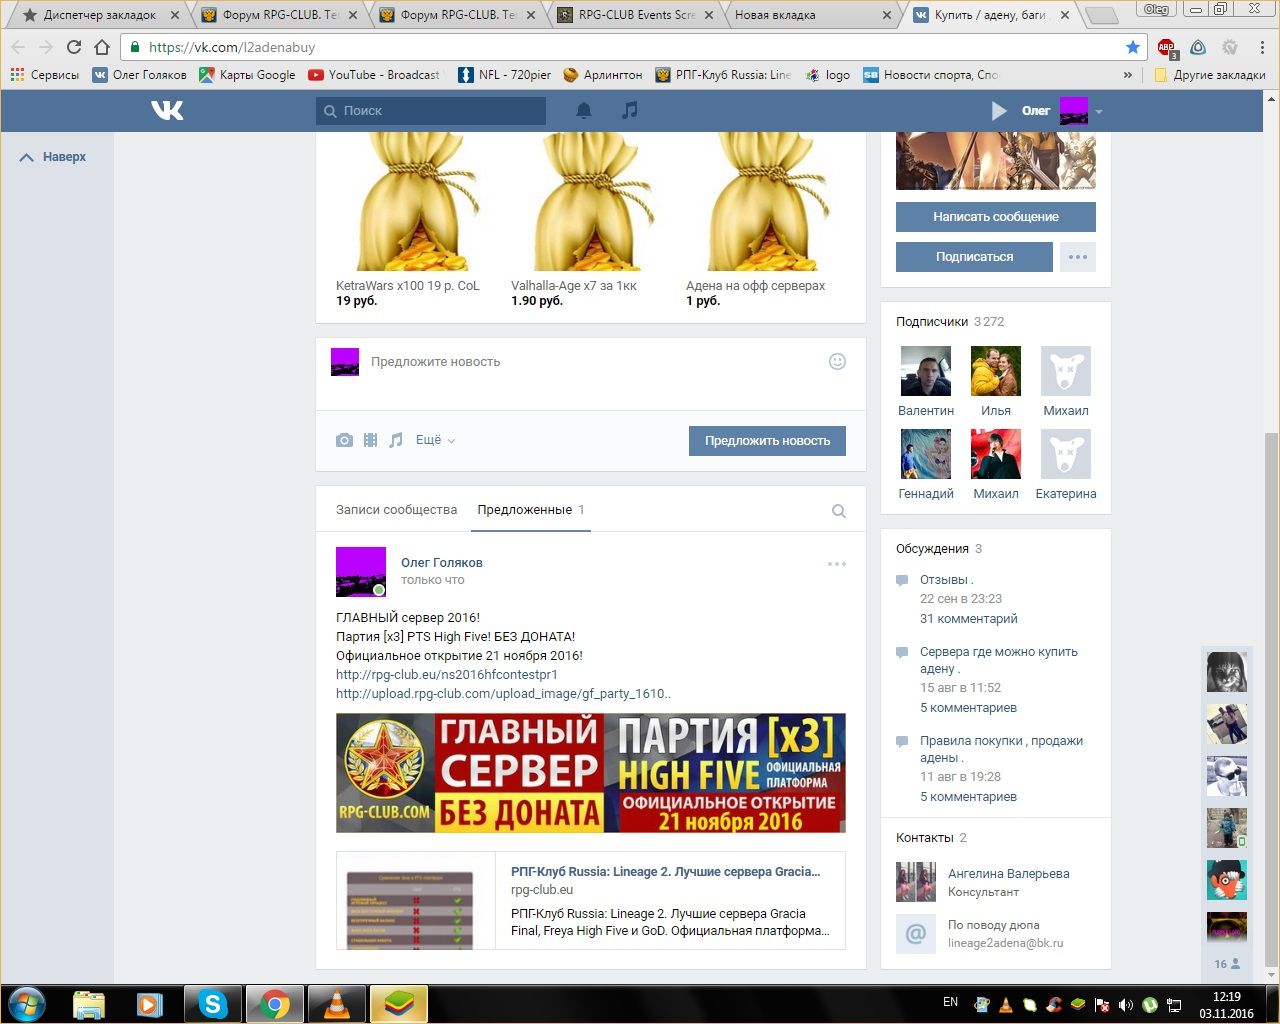1280x1024 pixels.
Task: Expand the Ещё attachment dropdown
Action: [x=435, y=440]
